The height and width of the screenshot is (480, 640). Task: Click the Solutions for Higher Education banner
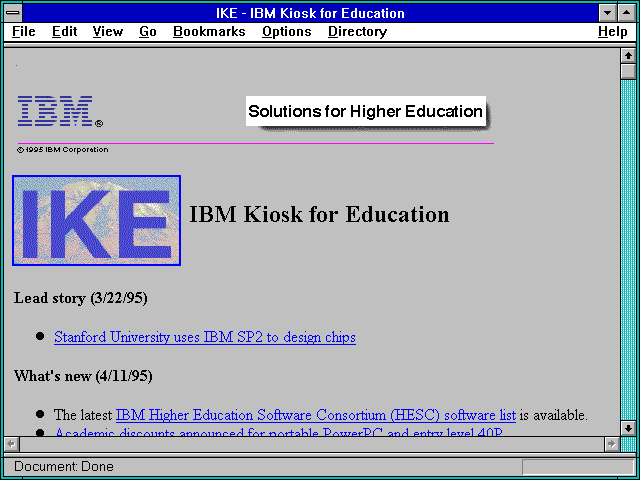[366, 111]
